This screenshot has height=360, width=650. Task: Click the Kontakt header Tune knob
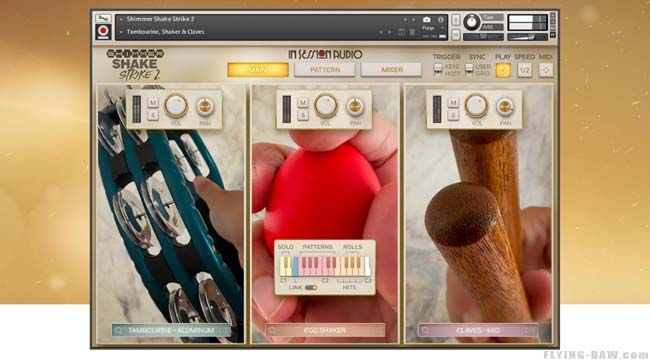471,22
